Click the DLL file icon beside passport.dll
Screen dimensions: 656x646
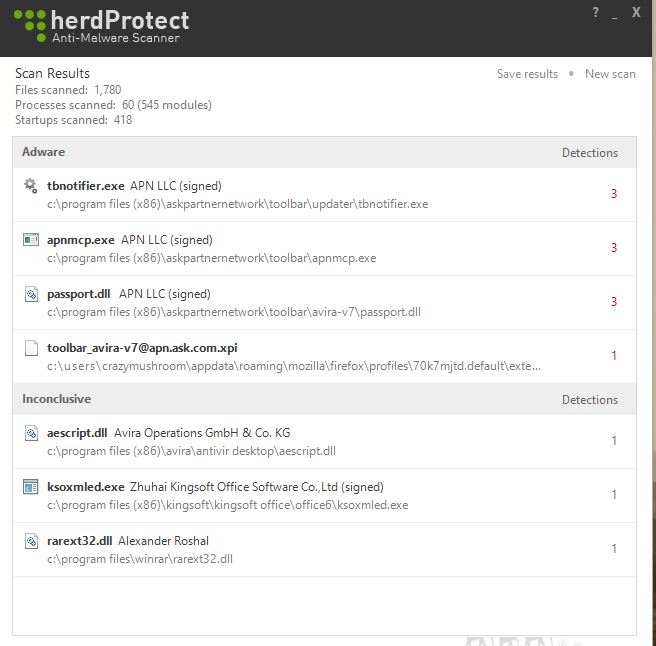pyautogui.click(x=30, y=294)
